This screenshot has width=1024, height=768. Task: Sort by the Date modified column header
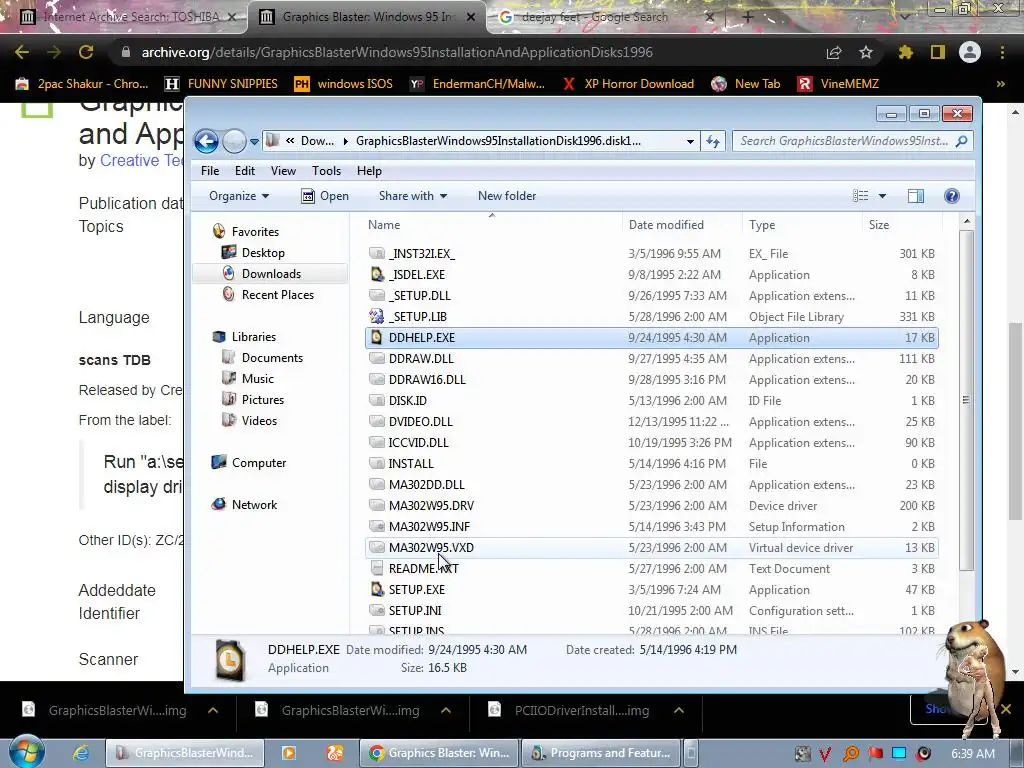[682, 225]
